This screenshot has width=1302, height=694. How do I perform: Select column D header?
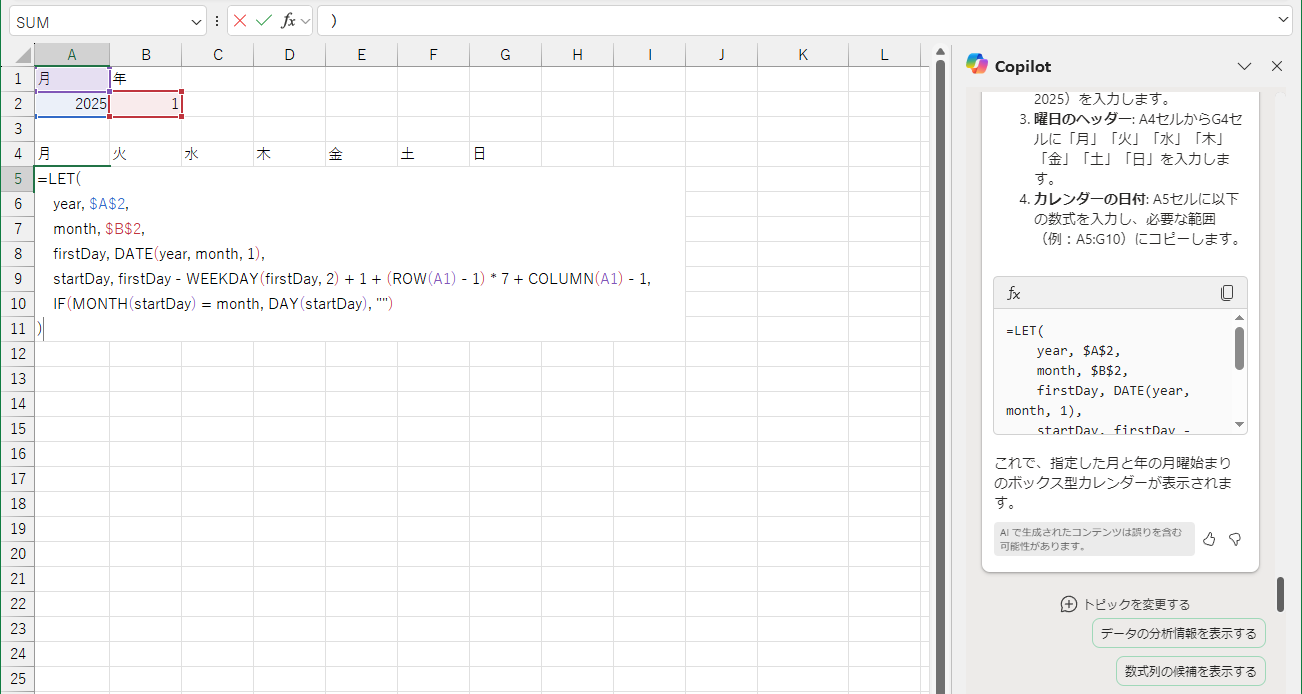pyautogui.click(x=289, y=55)
